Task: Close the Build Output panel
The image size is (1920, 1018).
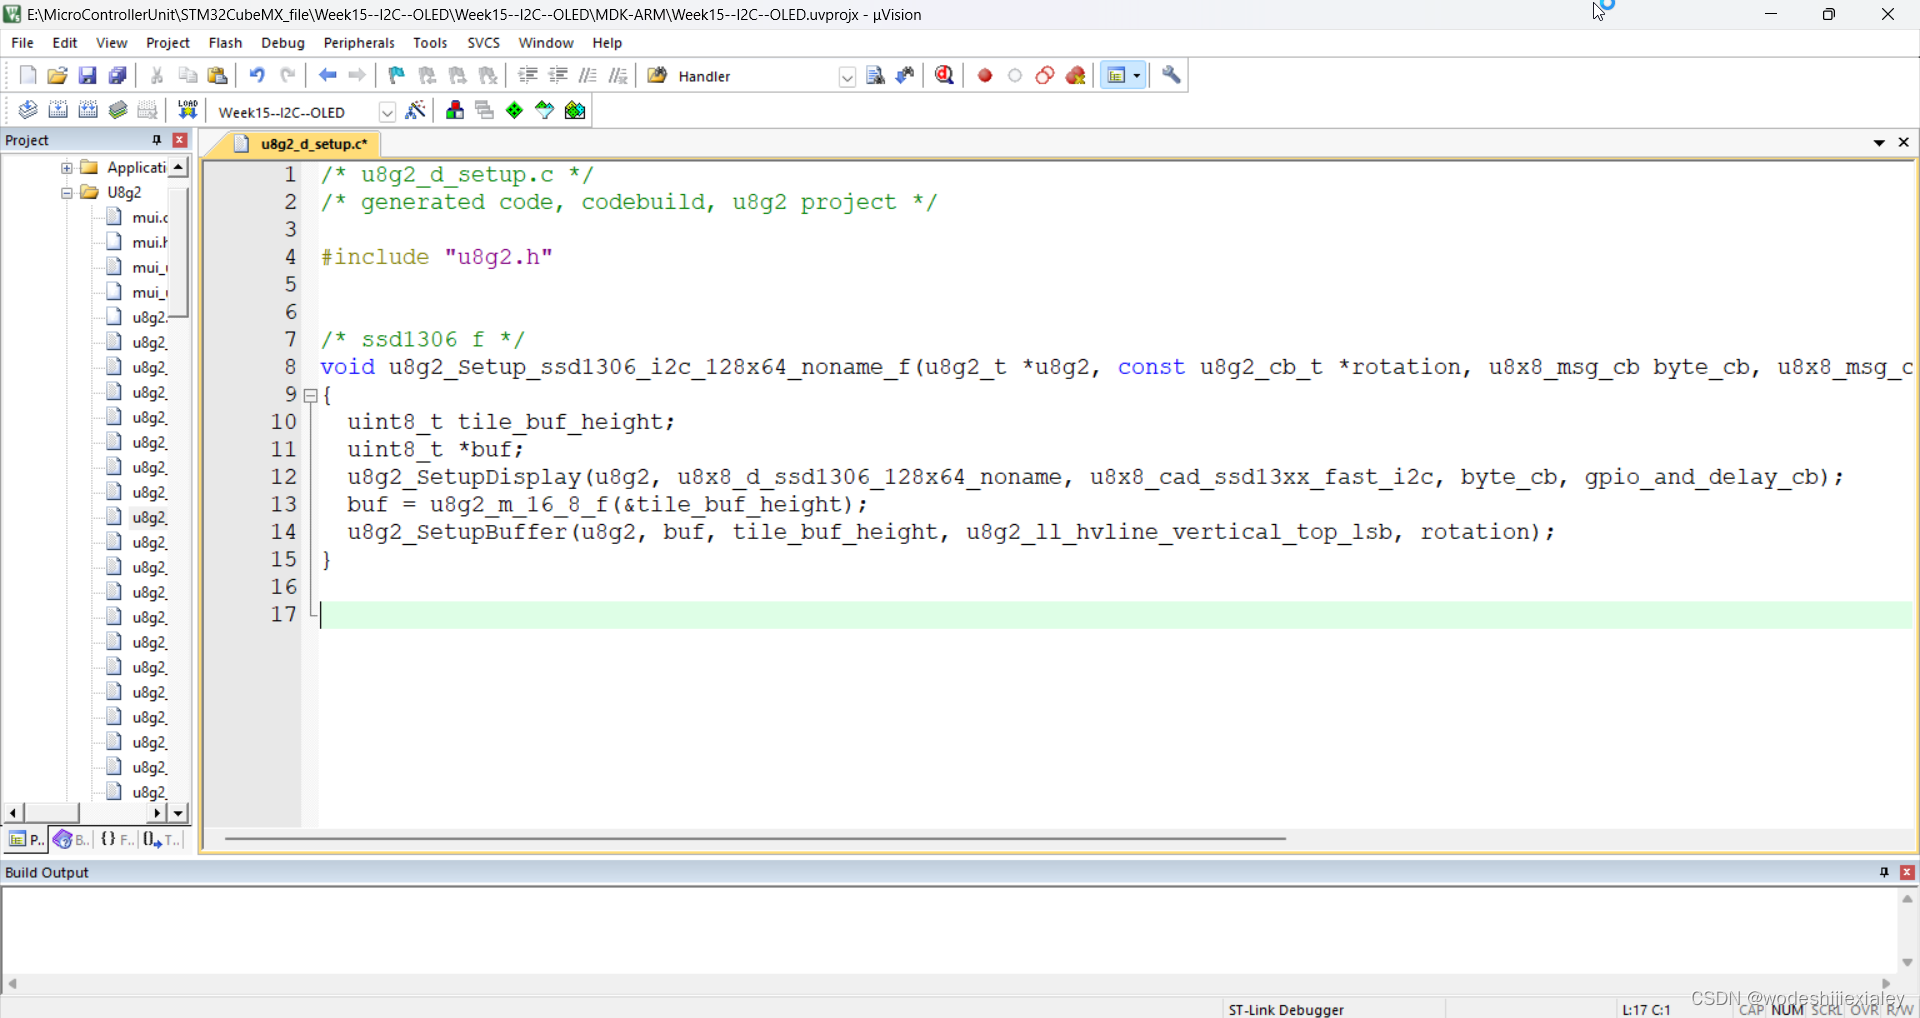Action: pos(1907,872)
